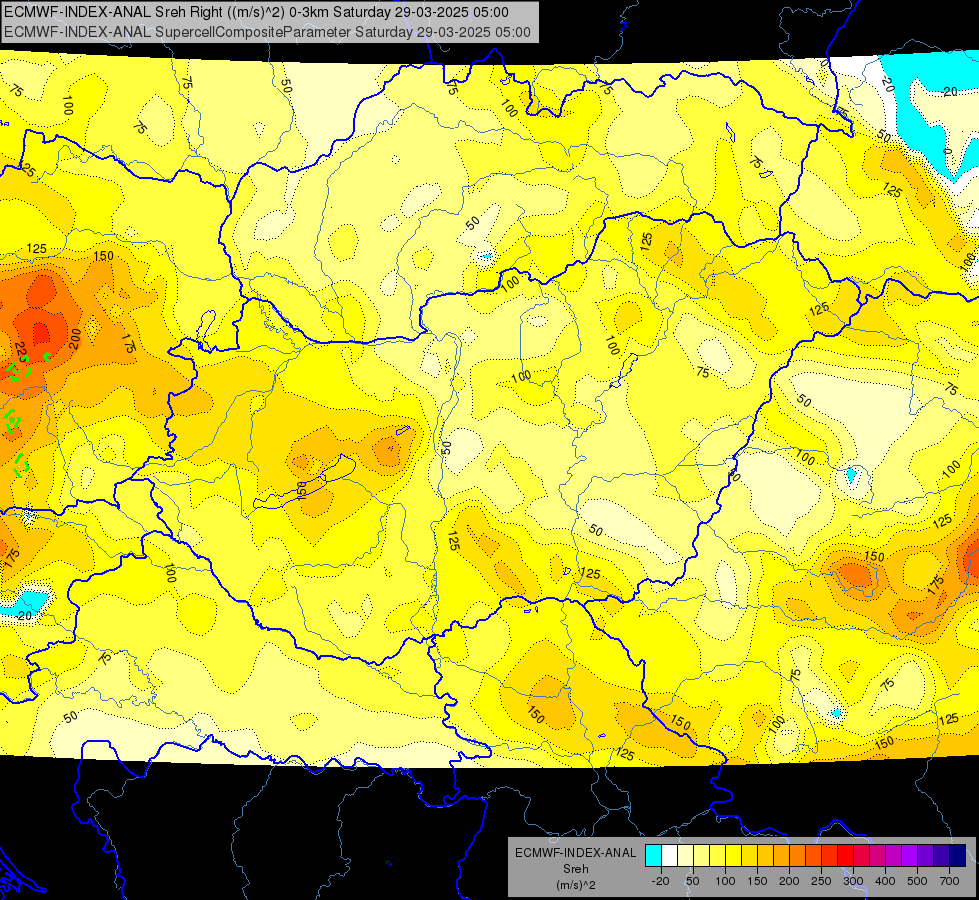979x900 pixels.
Task: Click the legend tick label 500
Action: click(x=917, y=881)
